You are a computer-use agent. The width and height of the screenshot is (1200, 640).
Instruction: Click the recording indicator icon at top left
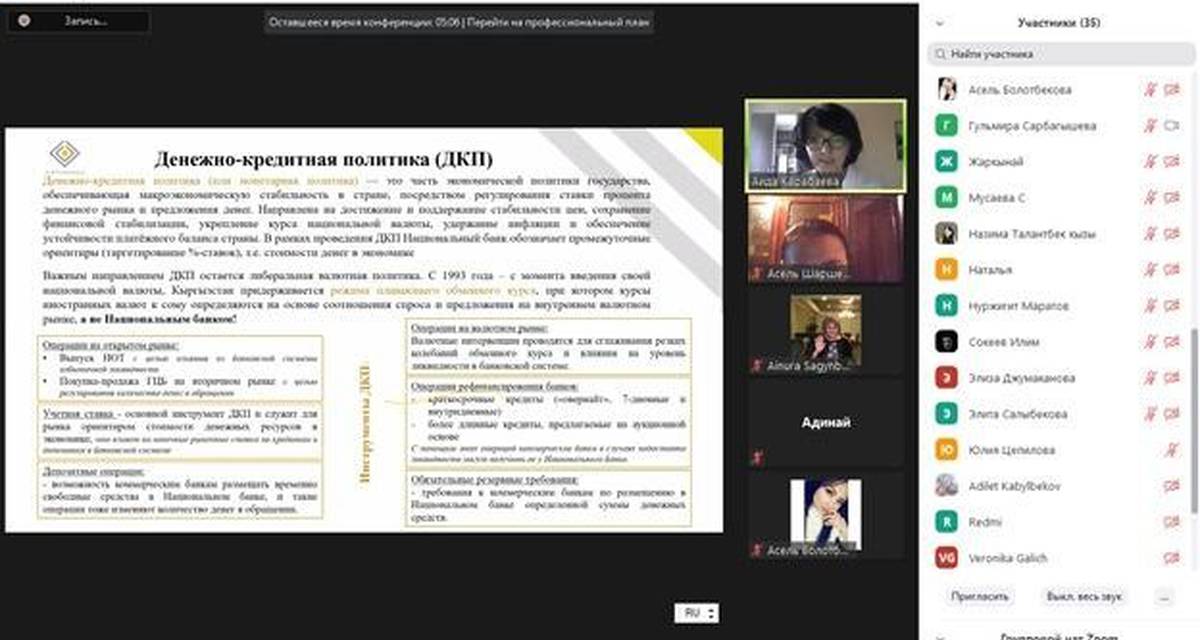(24, 20)
